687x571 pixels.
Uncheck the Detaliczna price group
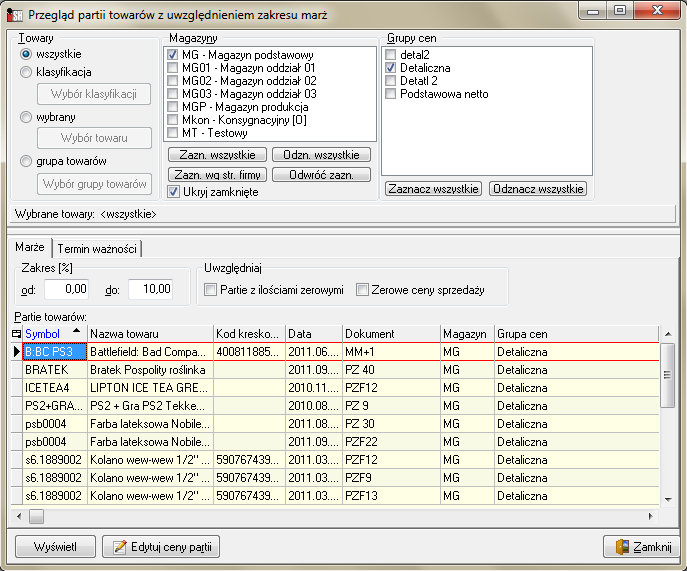(x=390, y=68)
